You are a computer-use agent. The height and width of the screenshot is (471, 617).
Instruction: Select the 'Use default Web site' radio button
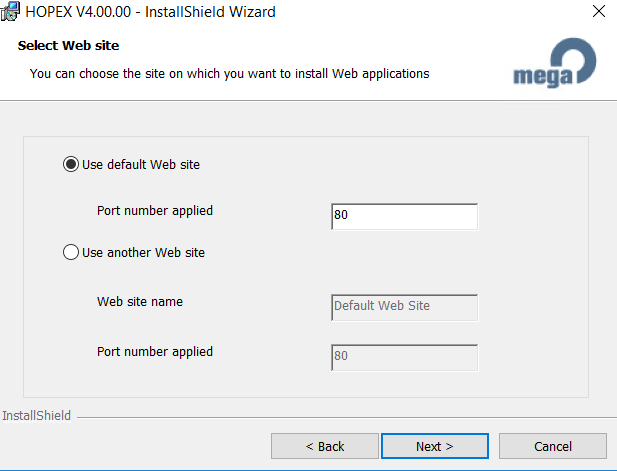point(71,165)
